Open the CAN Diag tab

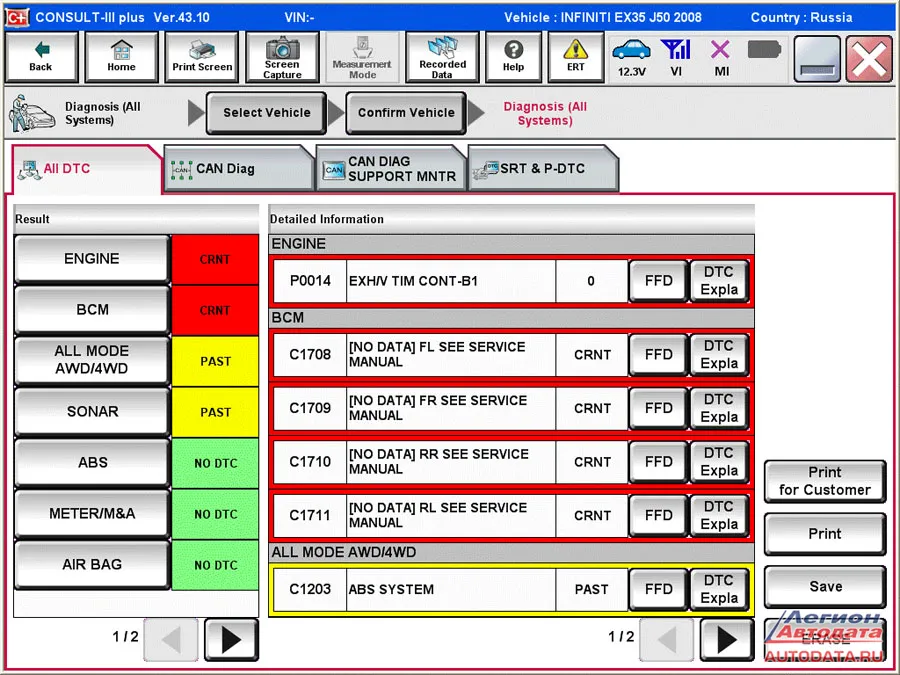pyautogui.click(x=239, y=169)
